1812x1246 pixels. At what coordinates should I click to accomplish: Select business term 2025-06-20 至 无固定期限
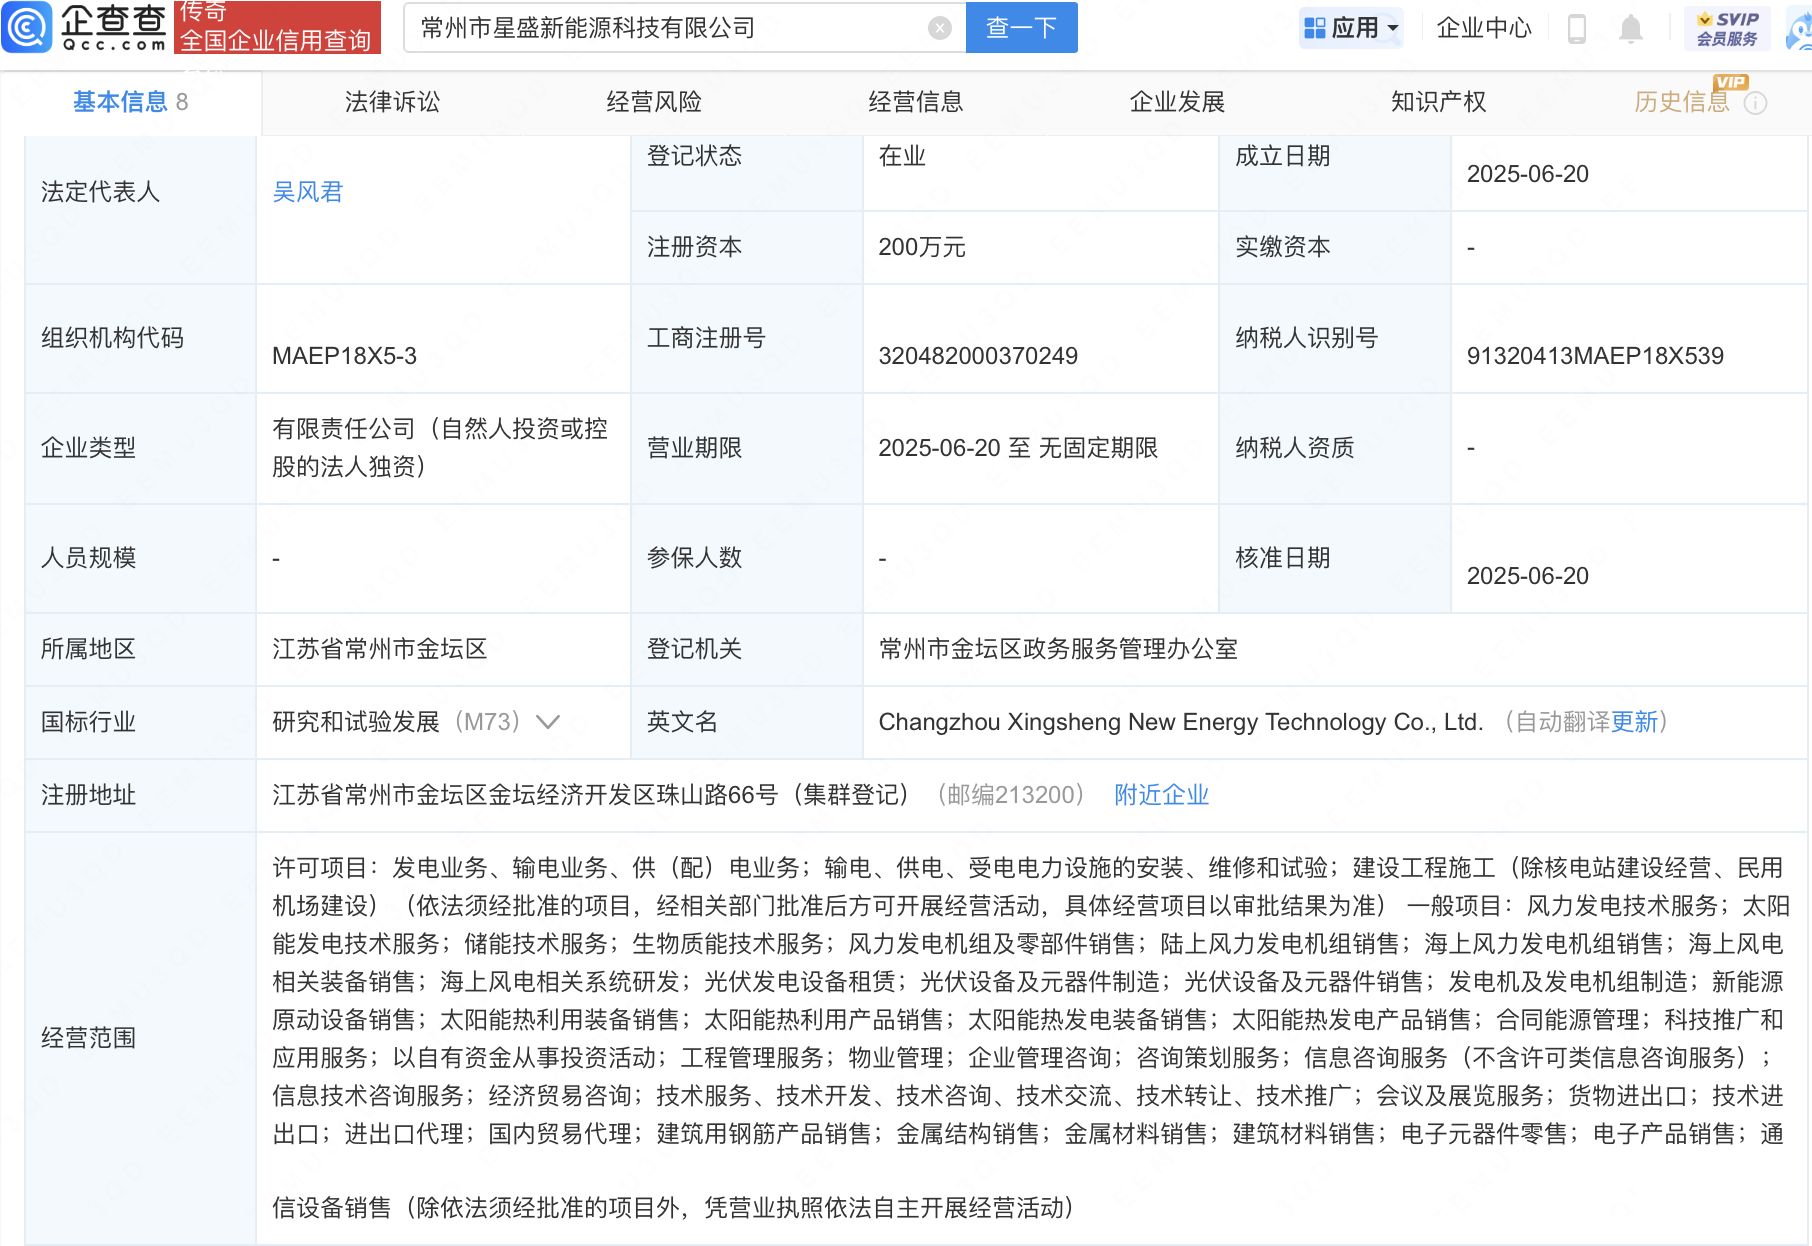[x=1018, y=448]
